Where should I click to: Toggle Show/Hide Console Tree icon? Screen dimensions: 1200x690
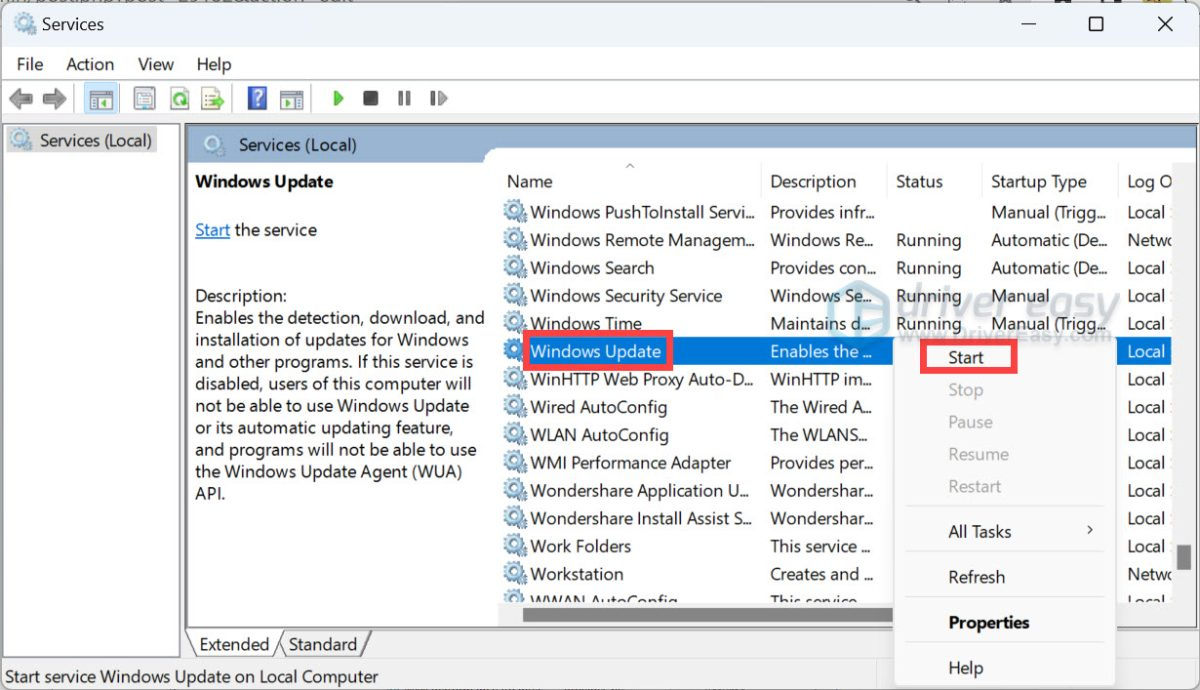tap(101, 98)
